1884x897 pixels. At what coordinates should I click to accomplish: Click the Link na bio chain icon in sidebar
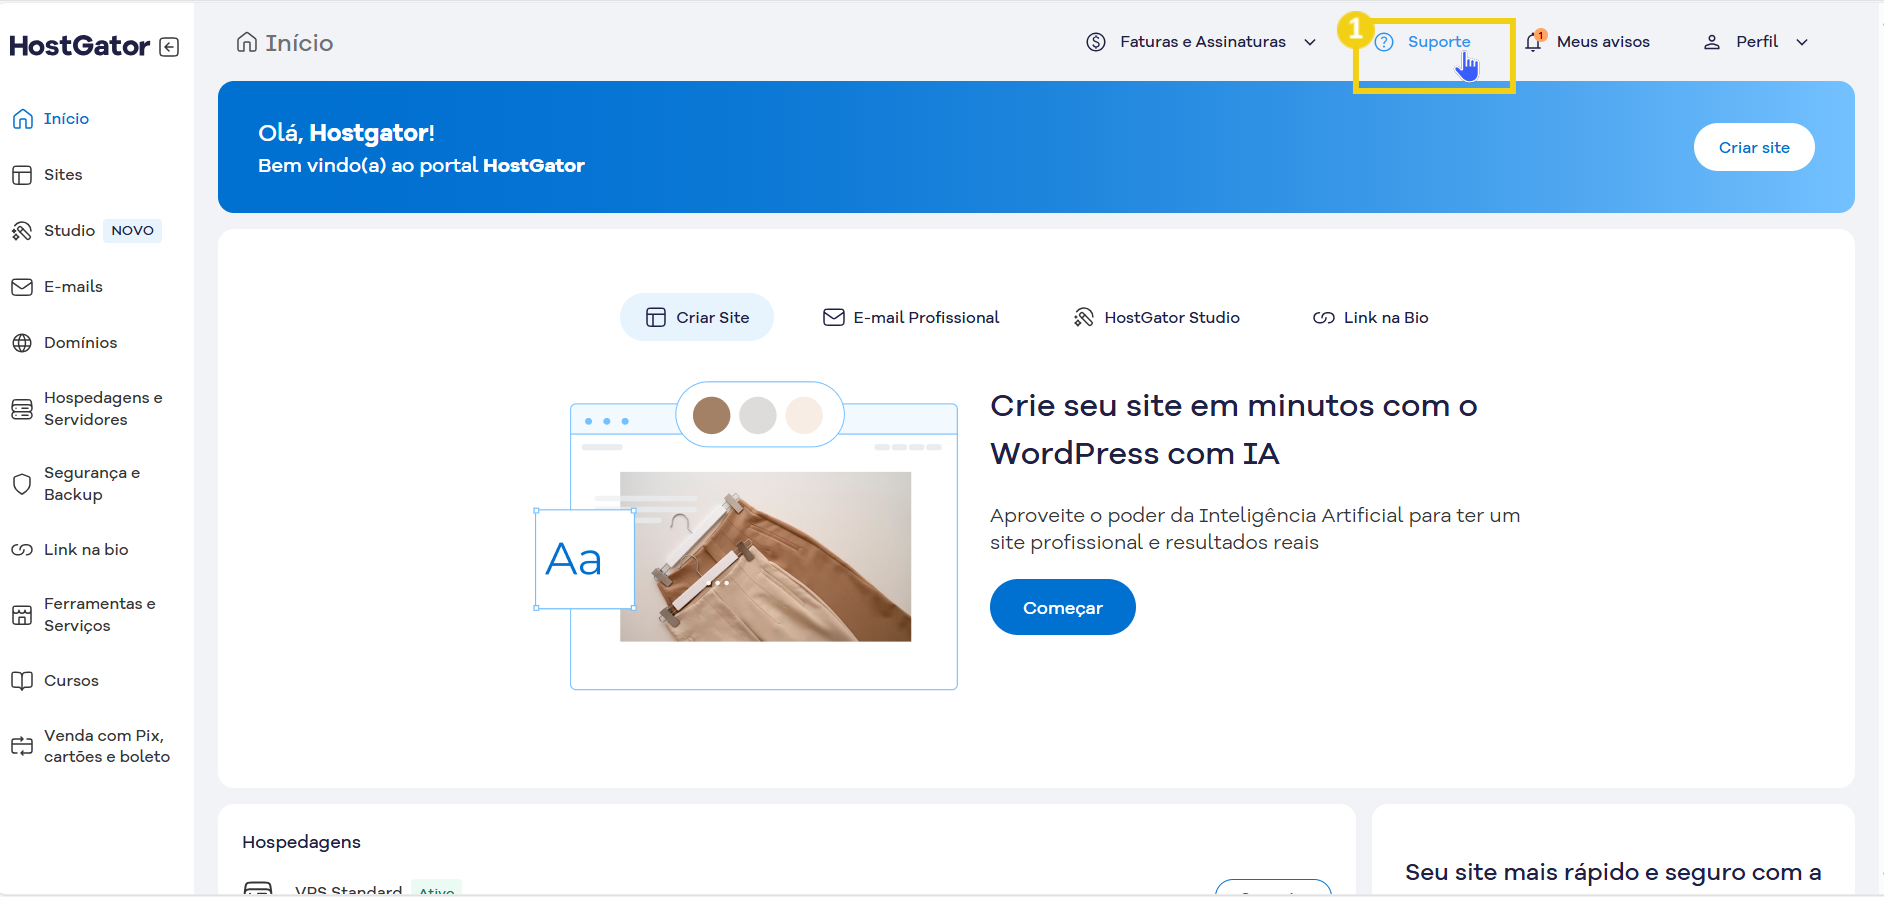[x=22, y=550]
